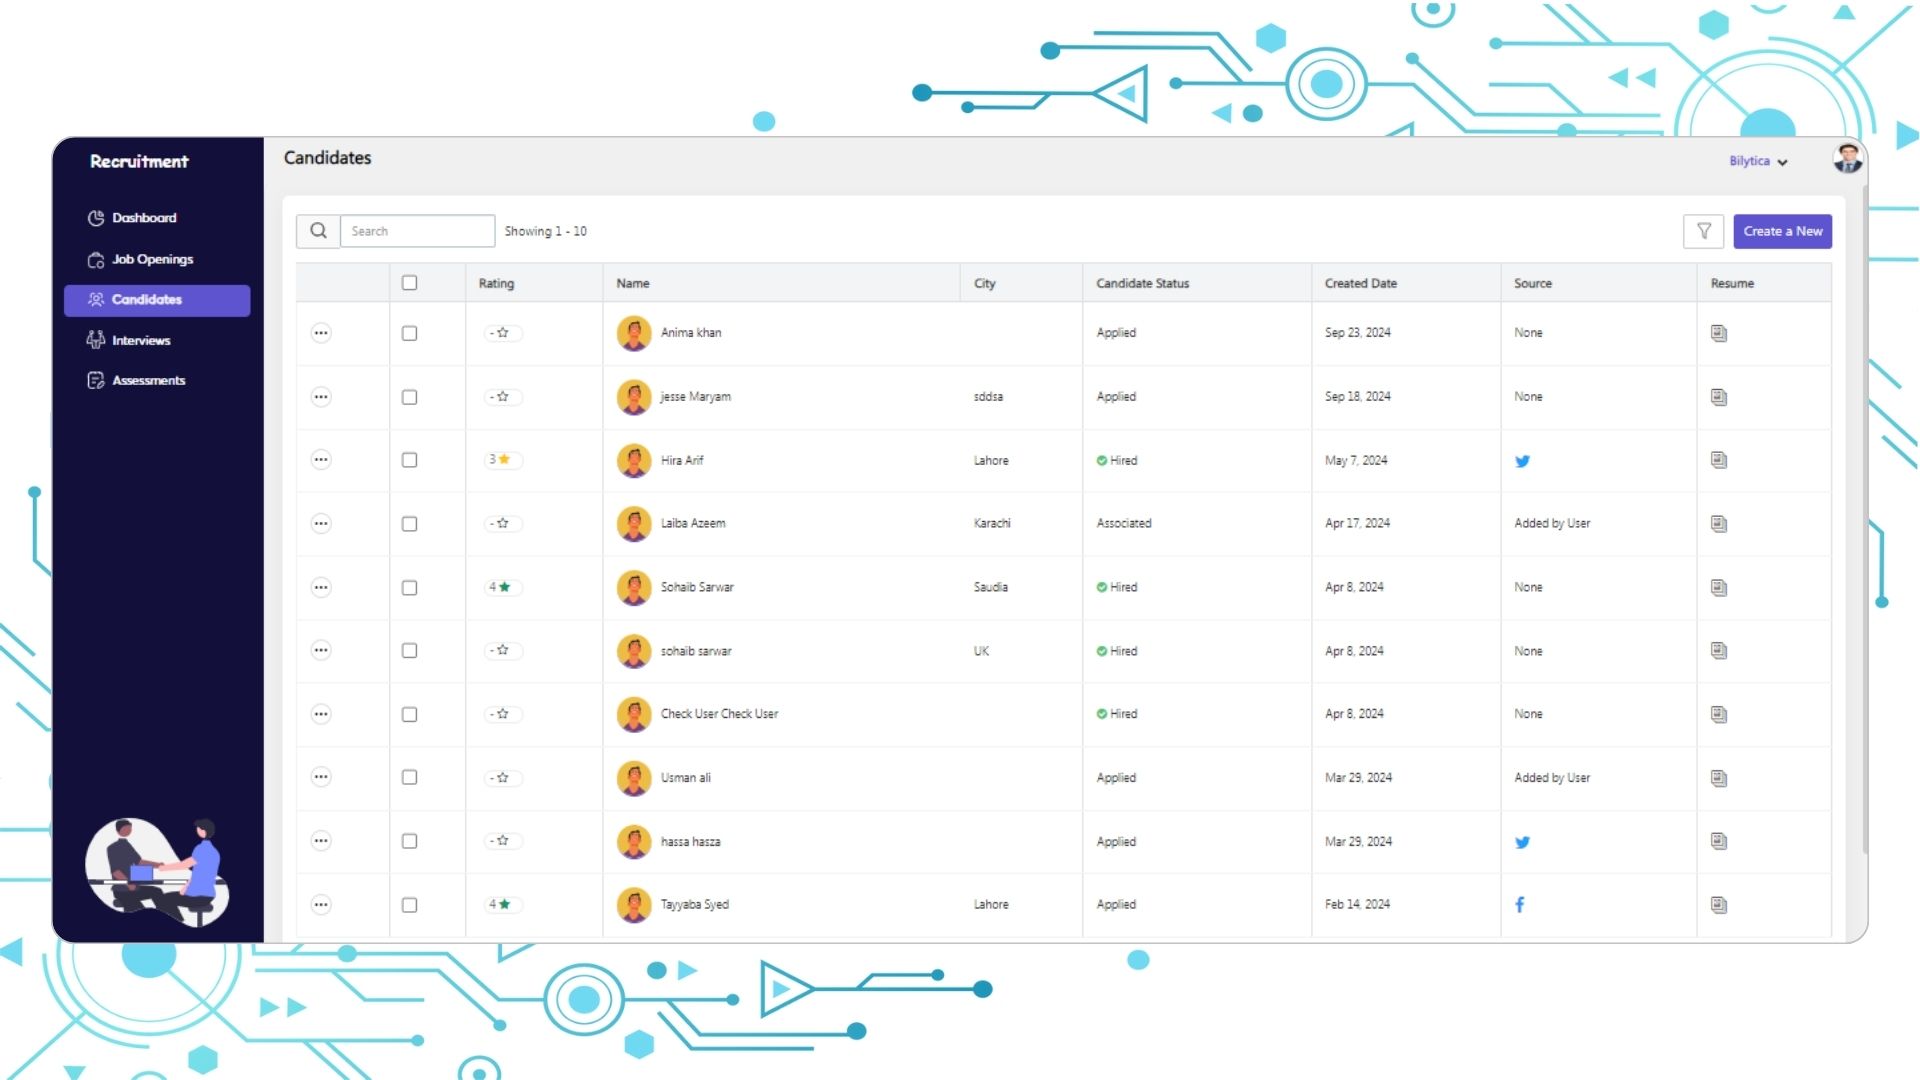Click Hired status badge for Check User
The height and width of the screenshot is (1080, 1920).
[1117, 713]
